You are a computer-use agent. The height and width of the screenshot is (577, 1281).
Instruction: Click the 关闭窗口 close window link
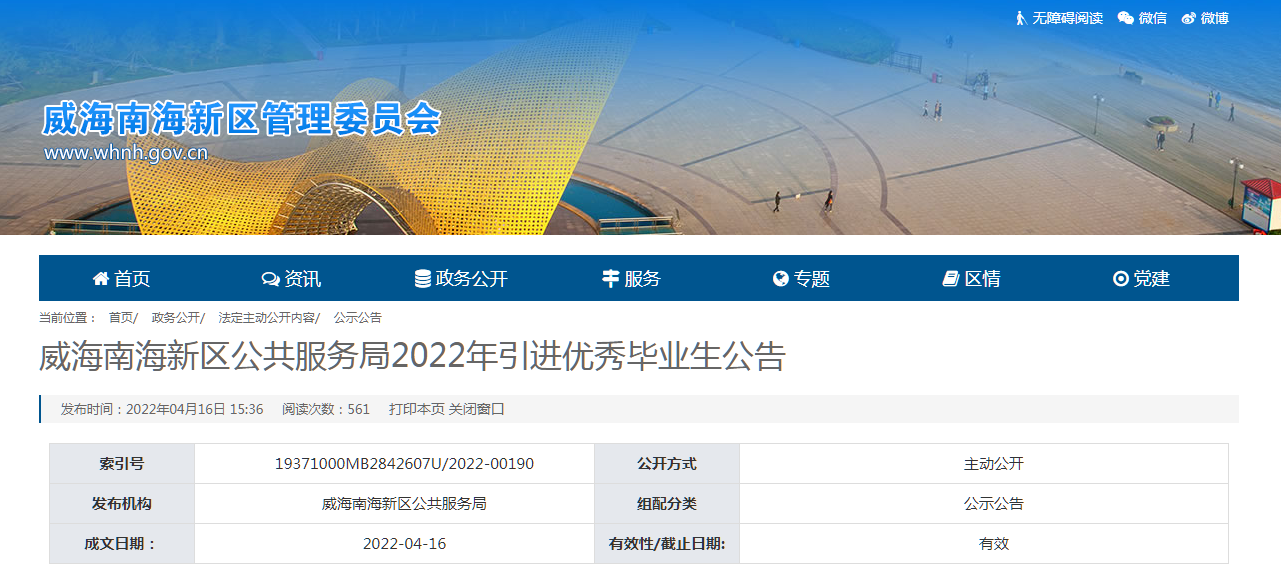tap(477, 409)
